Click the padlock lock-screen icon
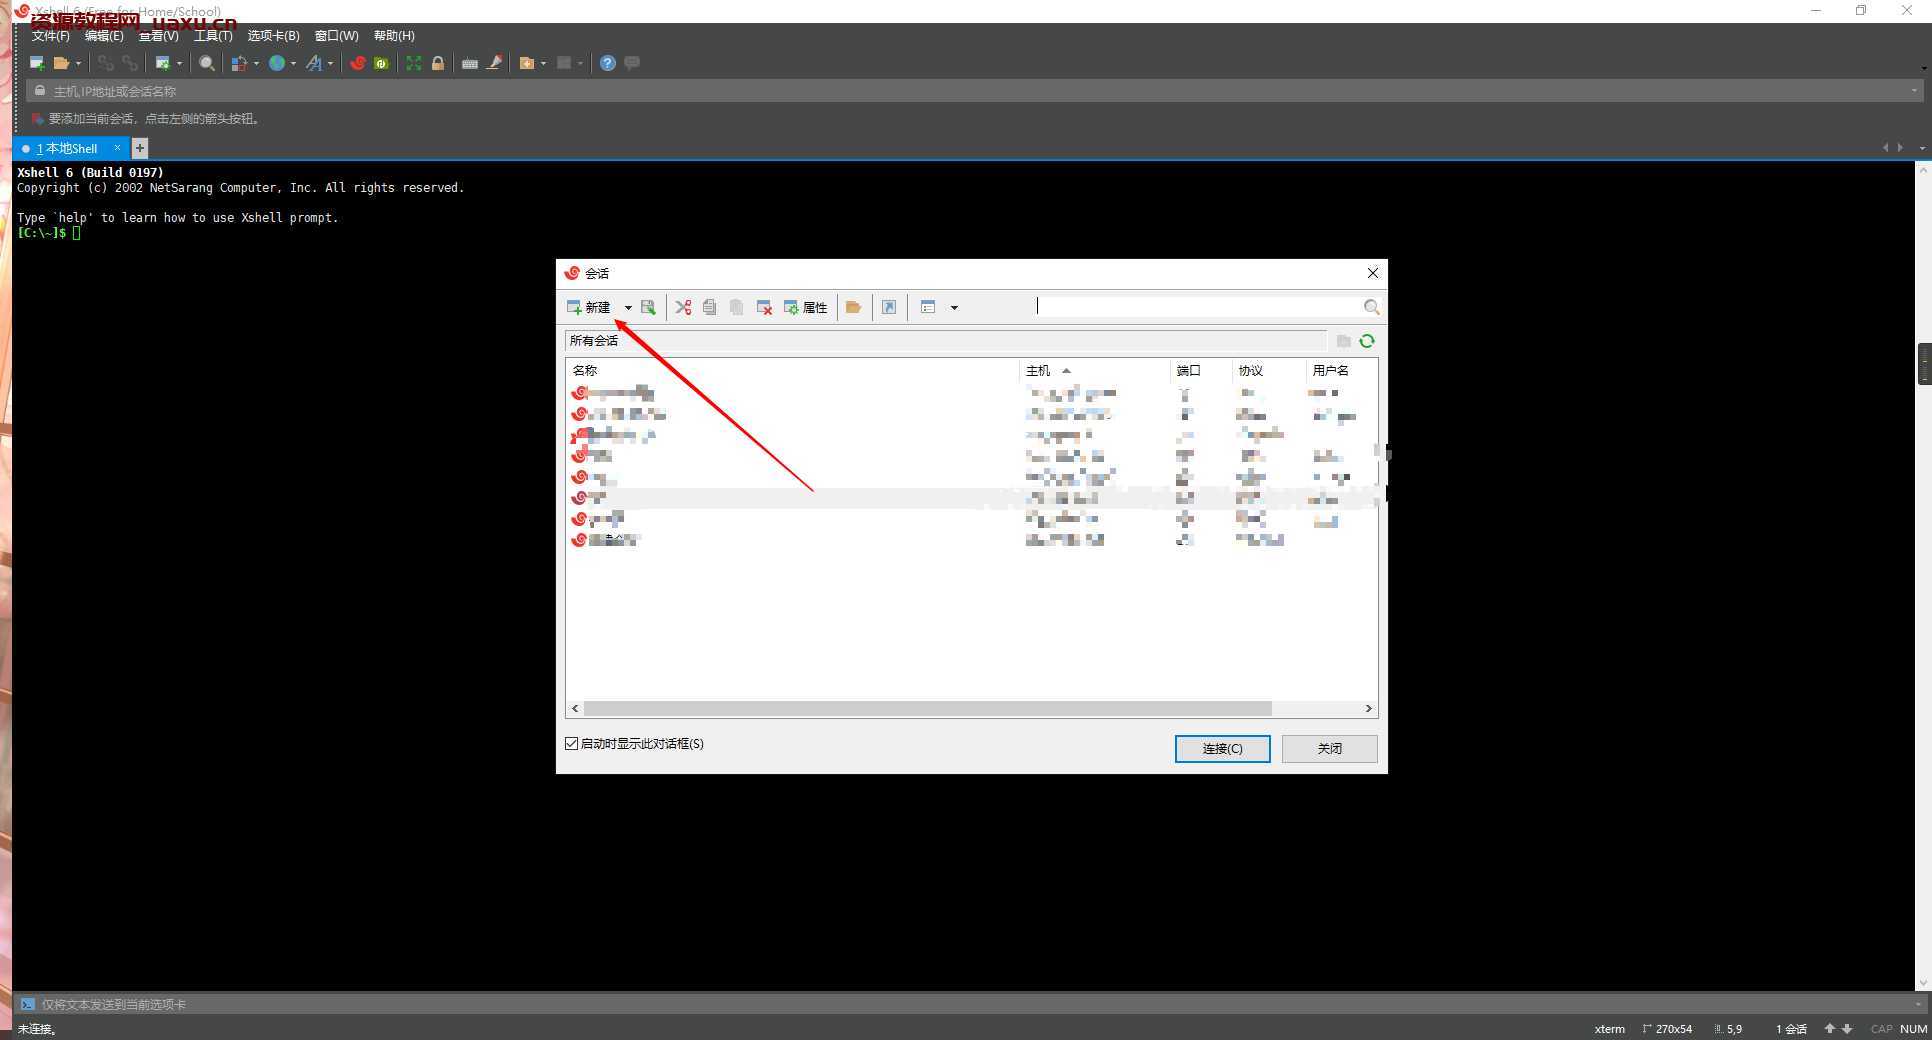This screenshot has width=1932, height=1040. (438, 63)
